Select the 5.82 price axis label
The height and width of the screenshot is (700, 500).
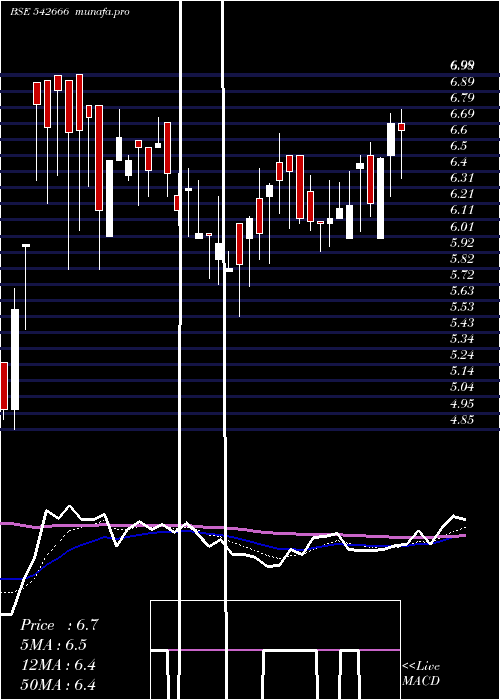pyautogui.click(x=462, y=258)
